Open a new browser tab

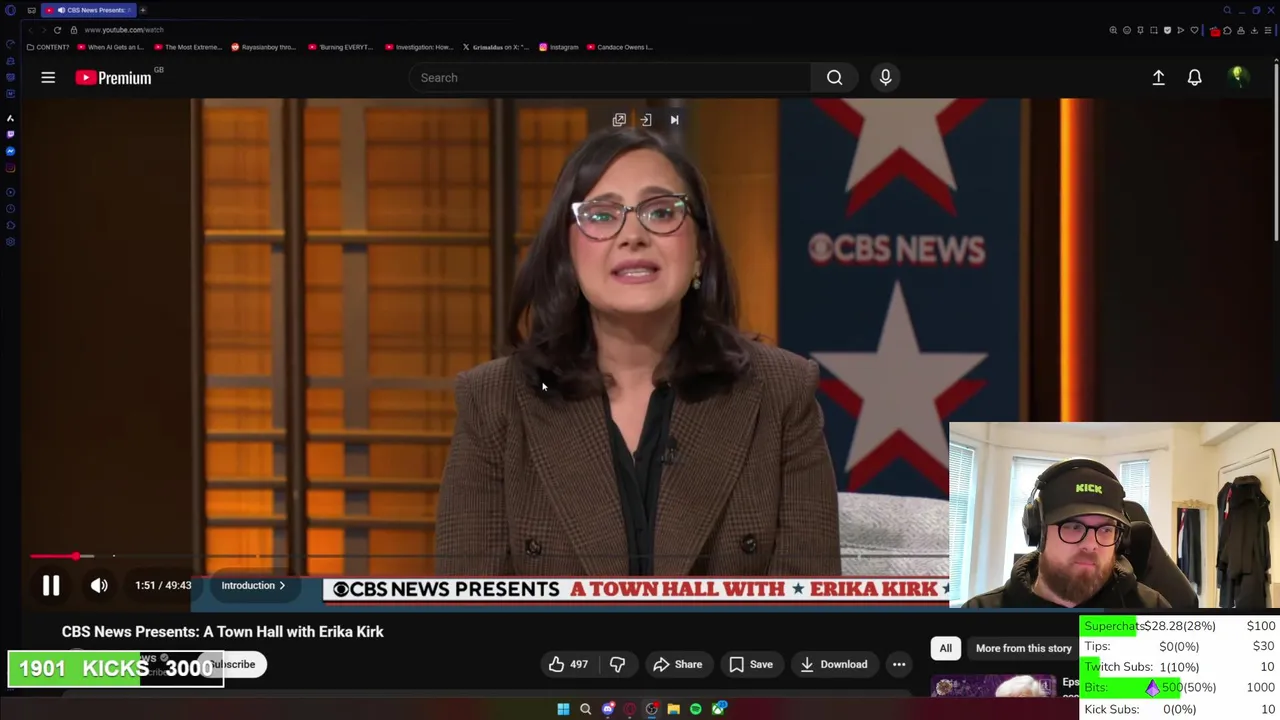(142, 10)
